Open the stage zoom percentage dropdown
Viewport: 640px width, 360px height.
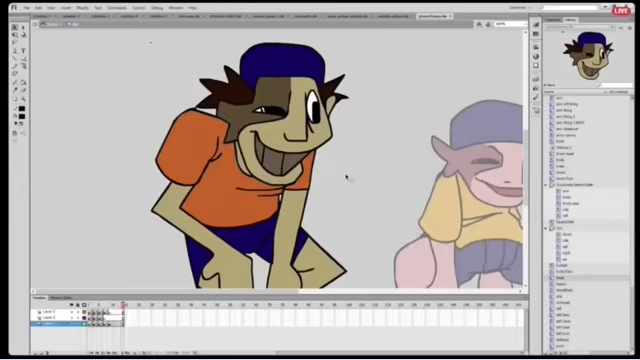(x=510, y=24)
